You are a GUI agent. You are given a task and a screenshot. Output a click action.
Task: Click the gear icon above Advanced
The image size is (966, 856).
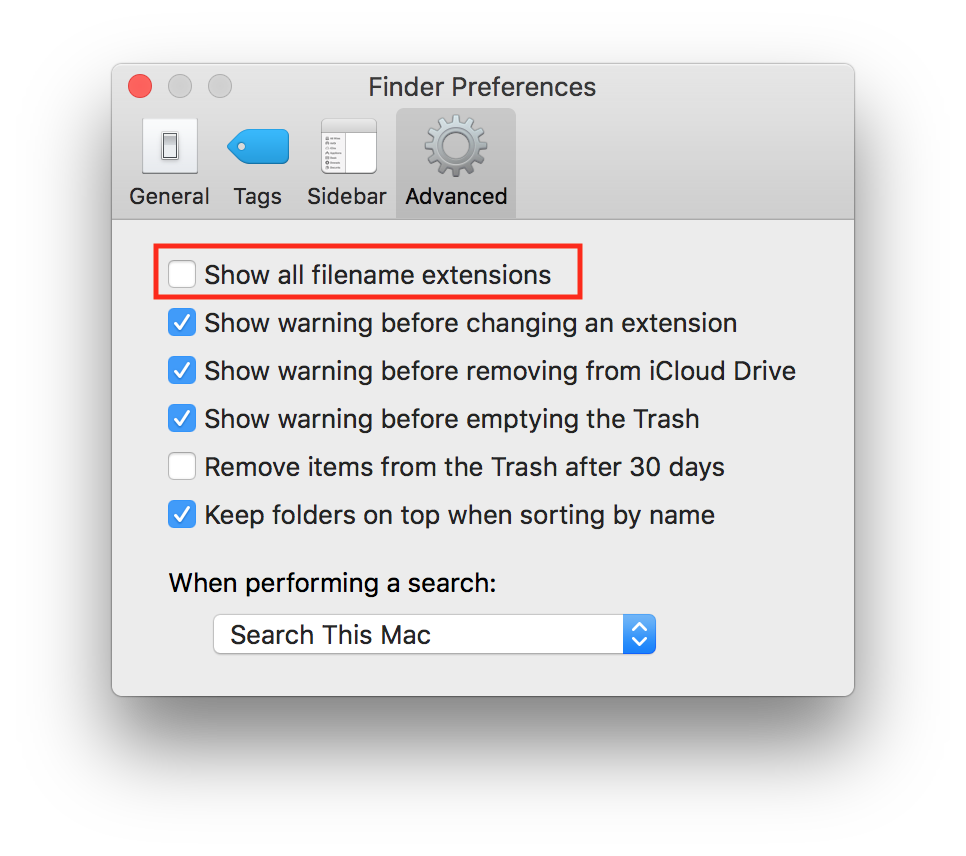[x=455, y=145]
